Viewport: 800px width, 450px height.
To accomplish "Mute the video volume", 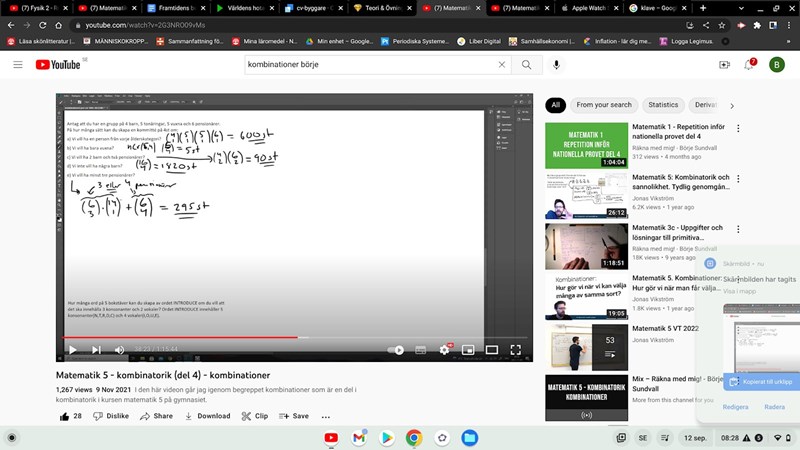I will point(119,350).
